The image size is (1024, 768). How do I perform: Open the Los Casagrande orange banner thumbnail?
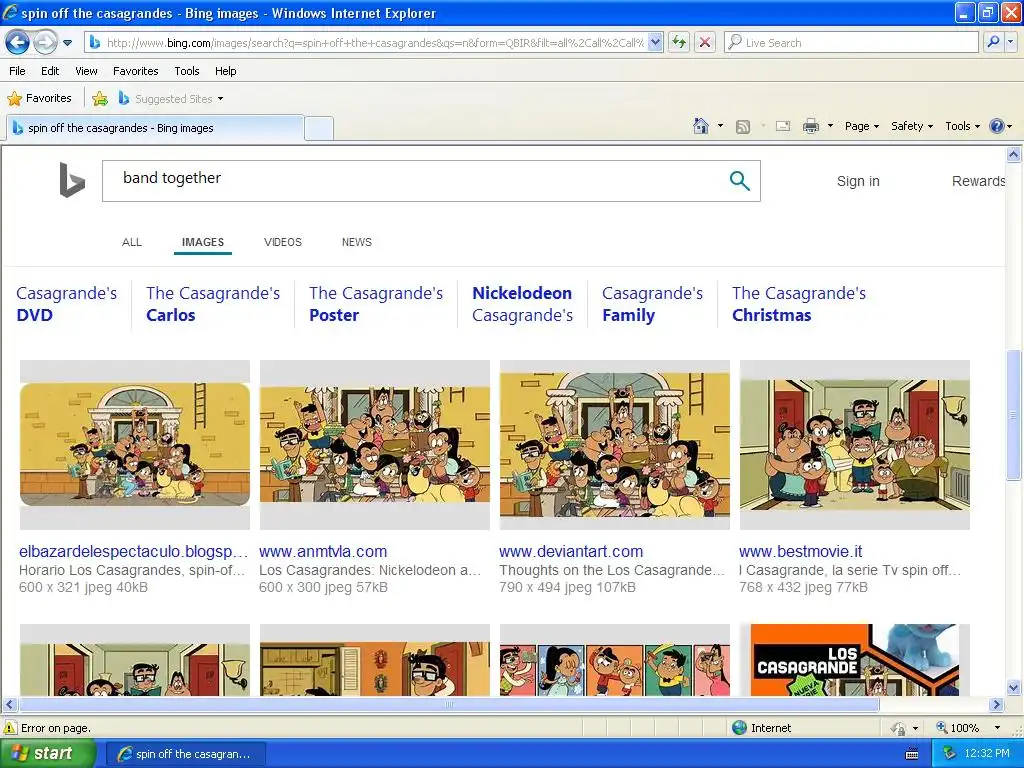click(x=854, y=660)
